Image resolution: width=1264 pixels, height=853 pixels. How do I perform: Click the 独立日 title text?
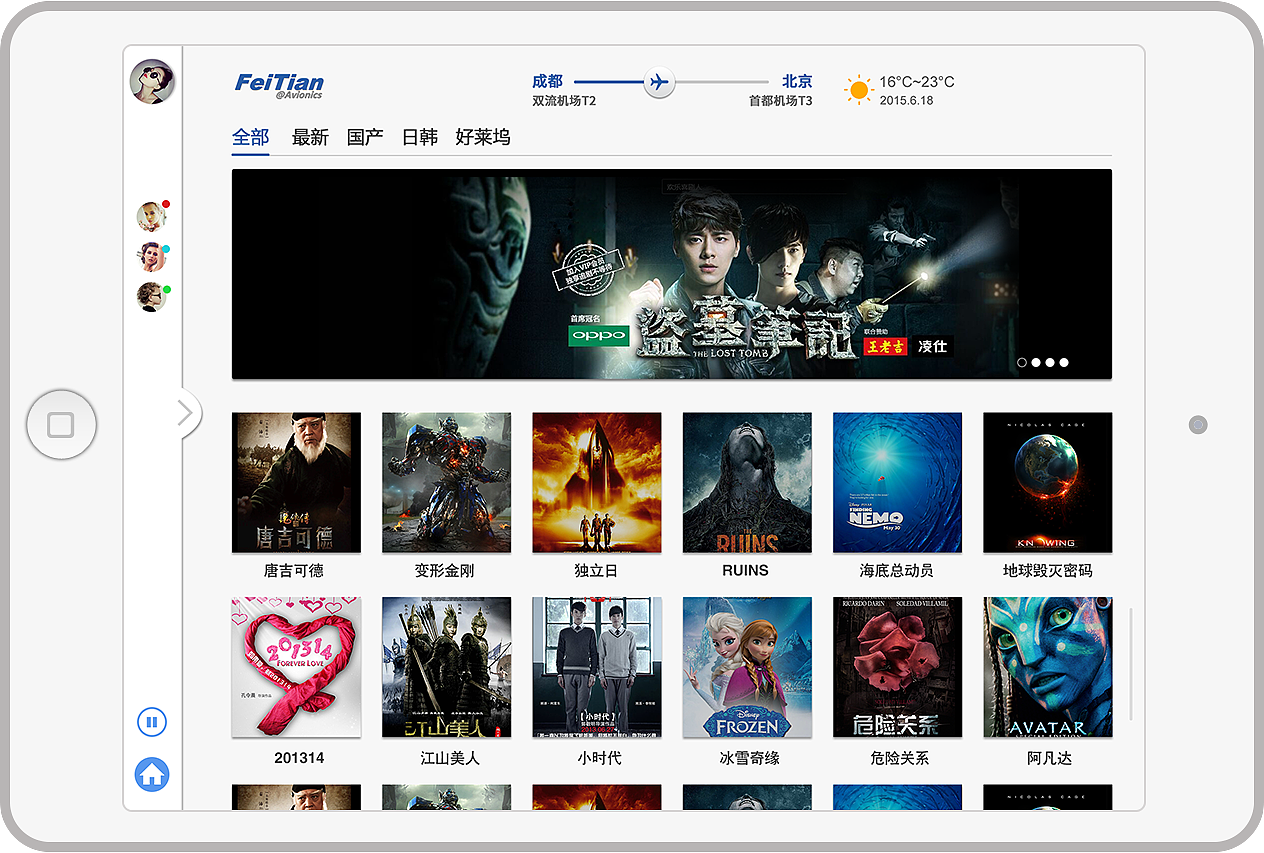click(596, 571)
